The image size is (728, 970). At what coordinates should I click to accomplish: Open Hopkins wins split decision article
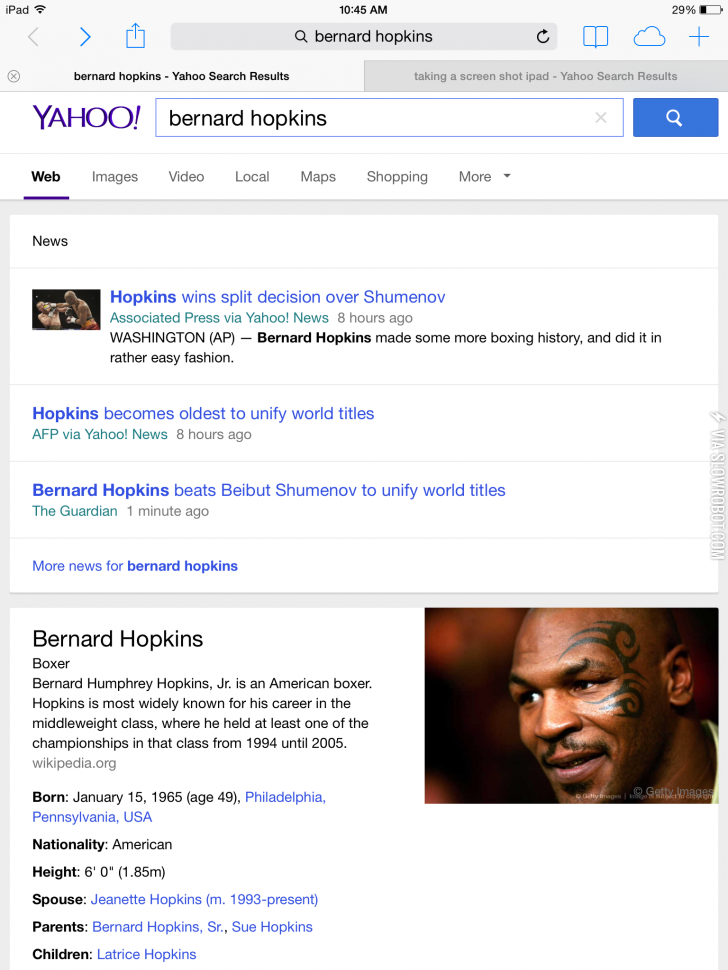pyautogui.click(x=277, y=297)
